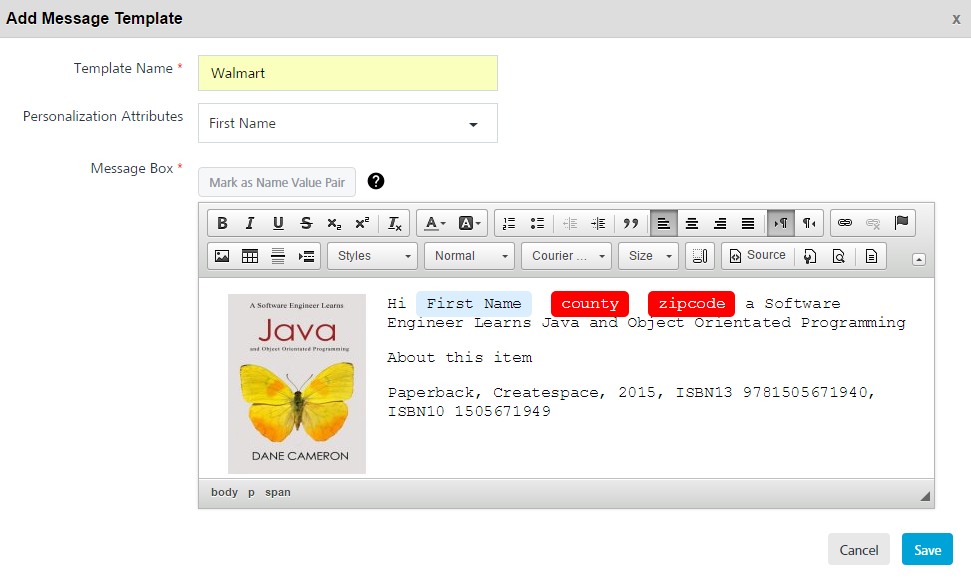971x579 pixels.
Task: Toggle justify alignment for the paragraph
Action: (x=748, y=223)
